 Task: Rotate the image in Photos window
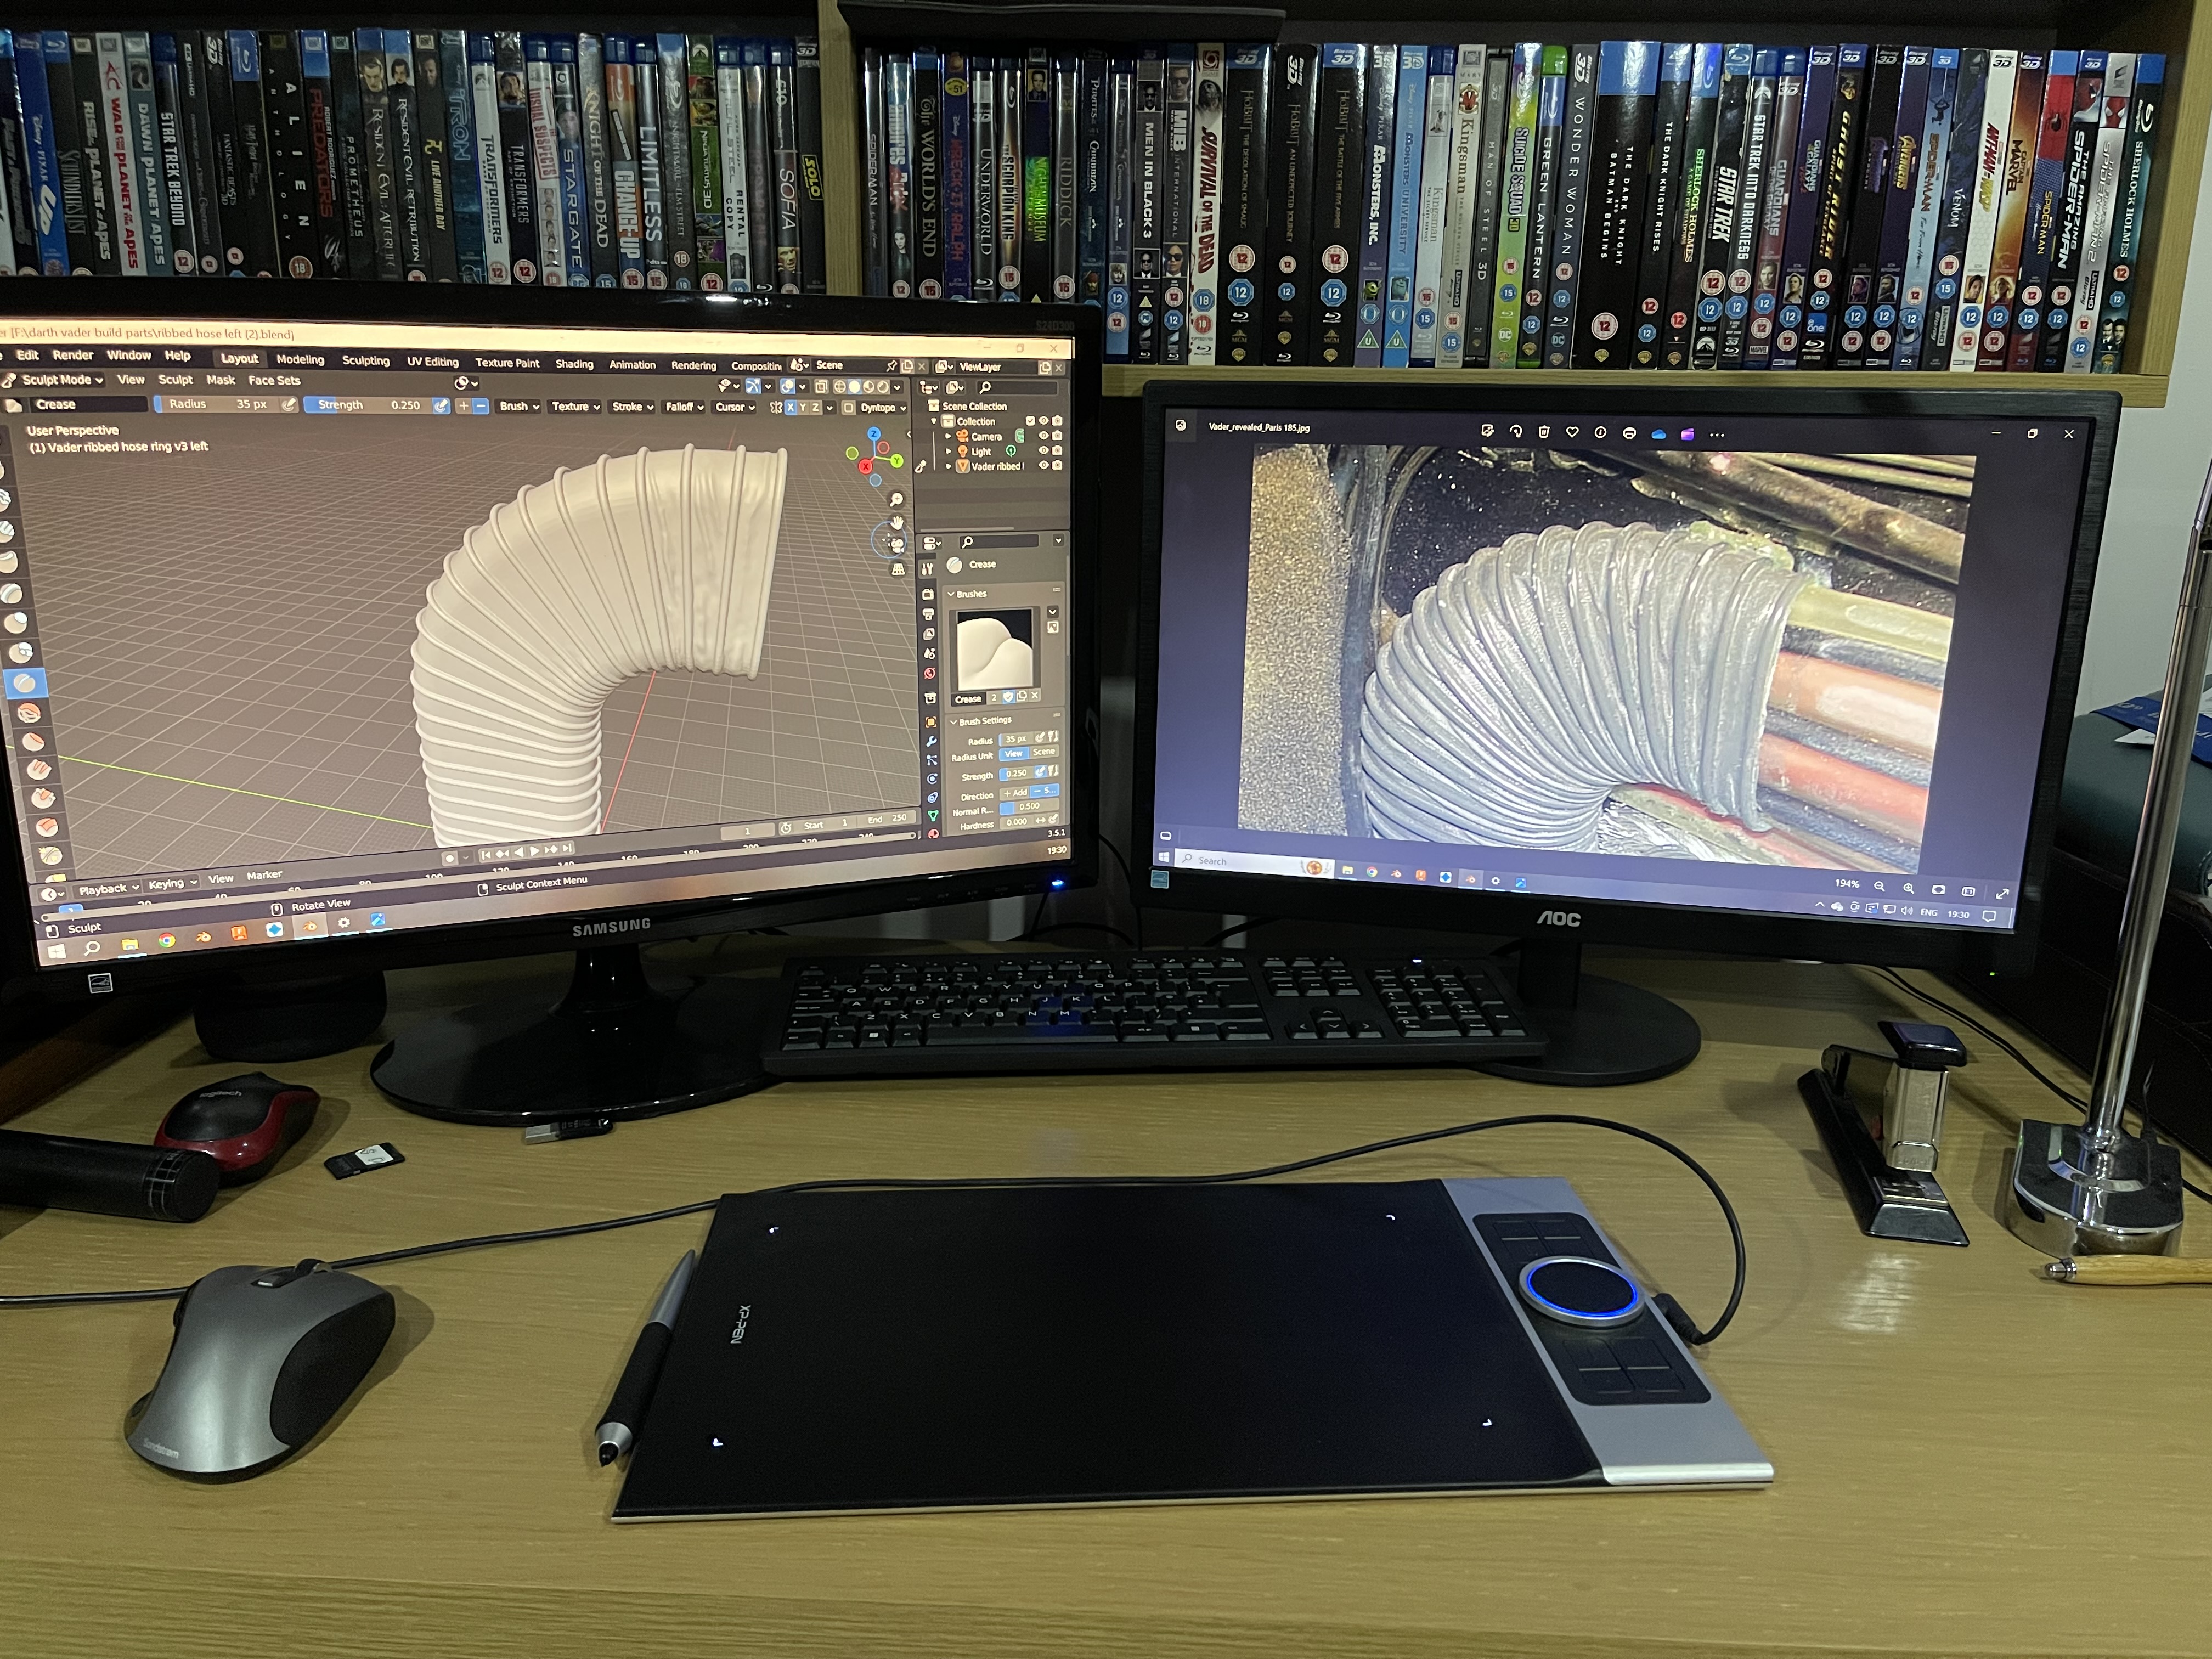point(1515,431)
